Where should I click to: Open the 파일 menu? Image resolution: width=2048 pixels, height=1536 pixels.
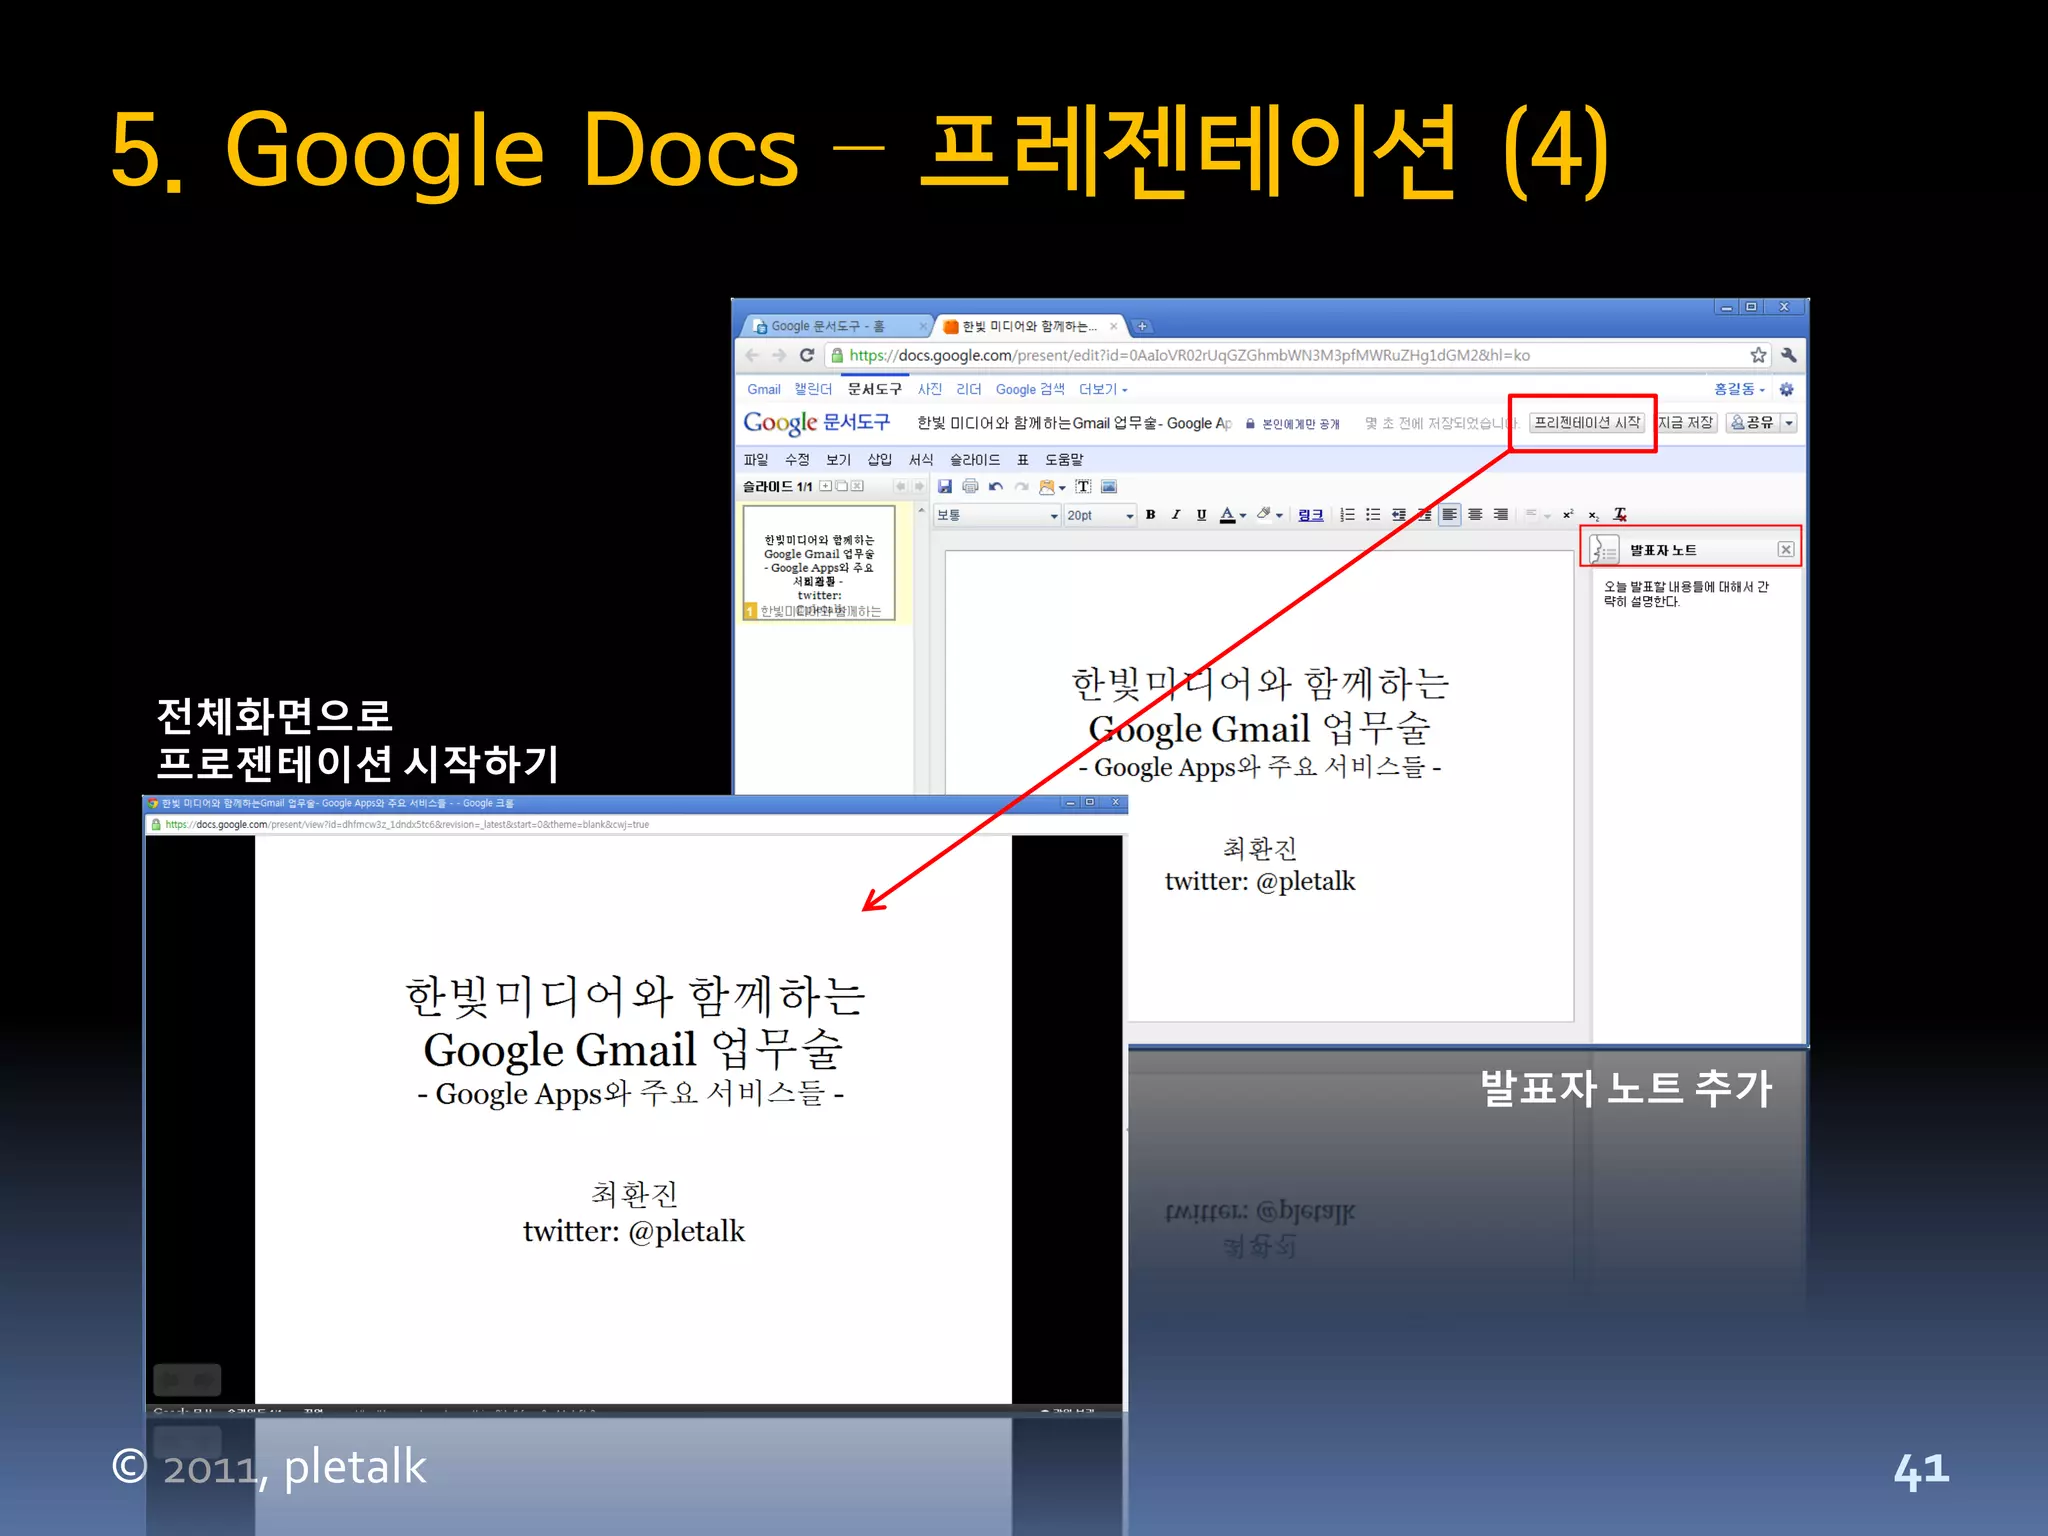click(756, 460)
